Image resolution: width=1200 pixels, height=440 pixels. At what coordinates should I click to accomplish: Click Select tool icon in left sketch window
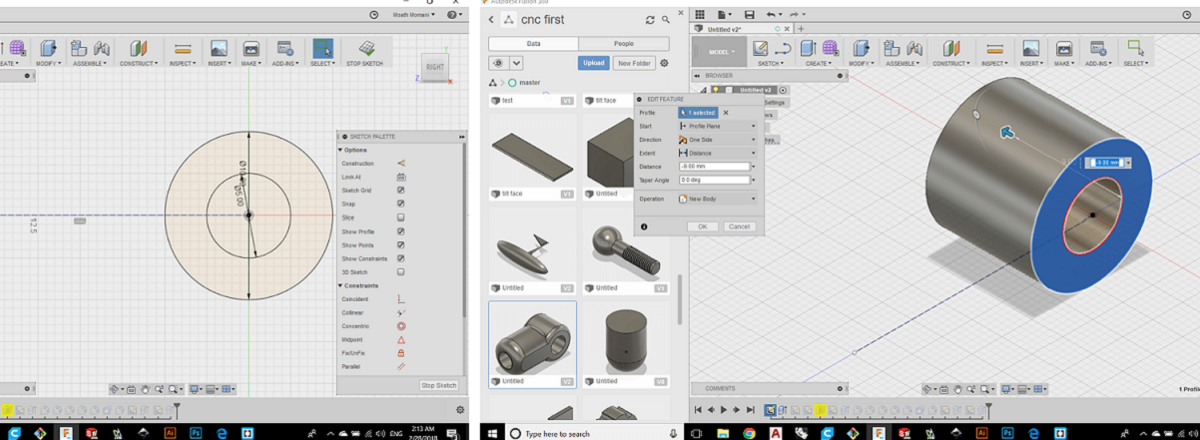point(323,48)
